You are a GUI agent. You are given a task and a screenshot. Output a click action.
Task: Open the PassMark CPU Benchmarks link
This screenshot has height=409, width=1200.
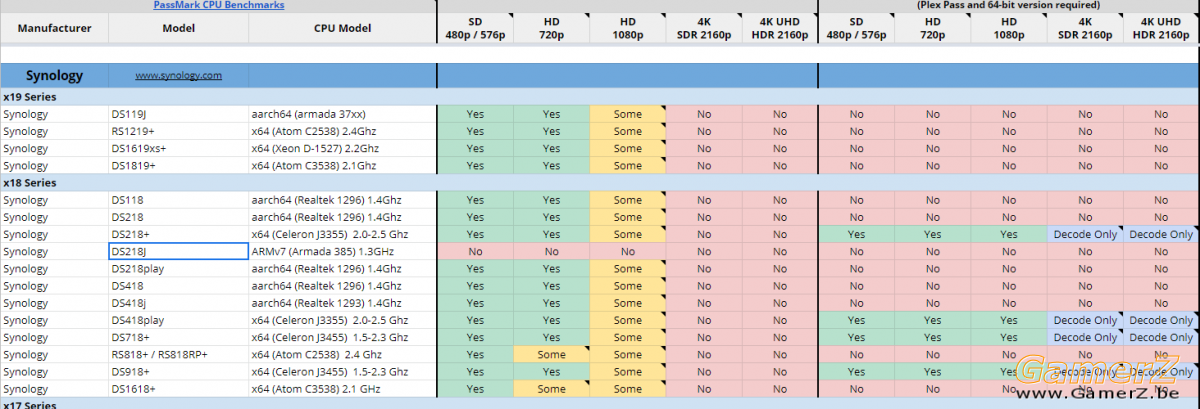coord(218,5)
